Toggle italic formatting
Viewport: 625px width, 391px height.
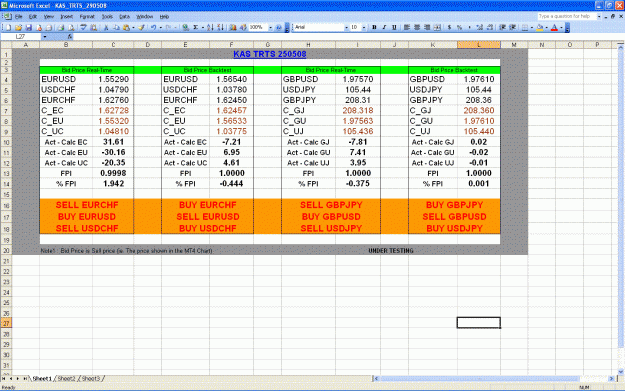click(x=384, y=28)
